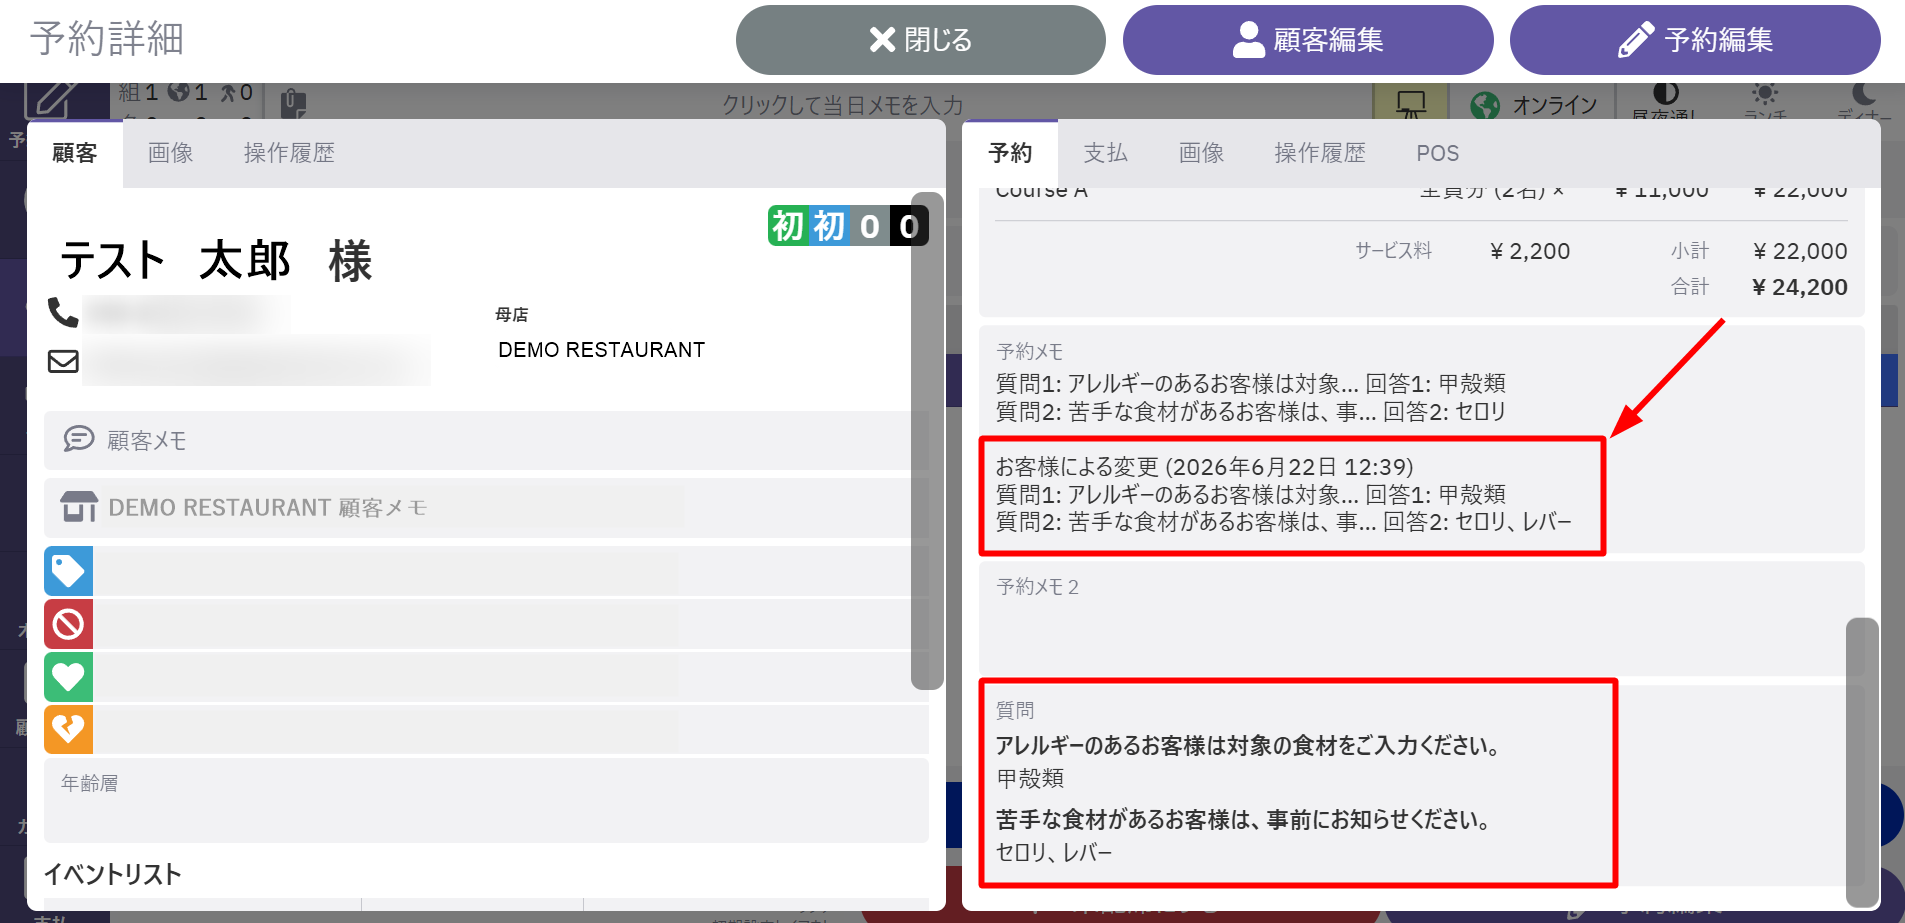Open the POS tab
This screenshot has height=923, width=1905.
1438,153
